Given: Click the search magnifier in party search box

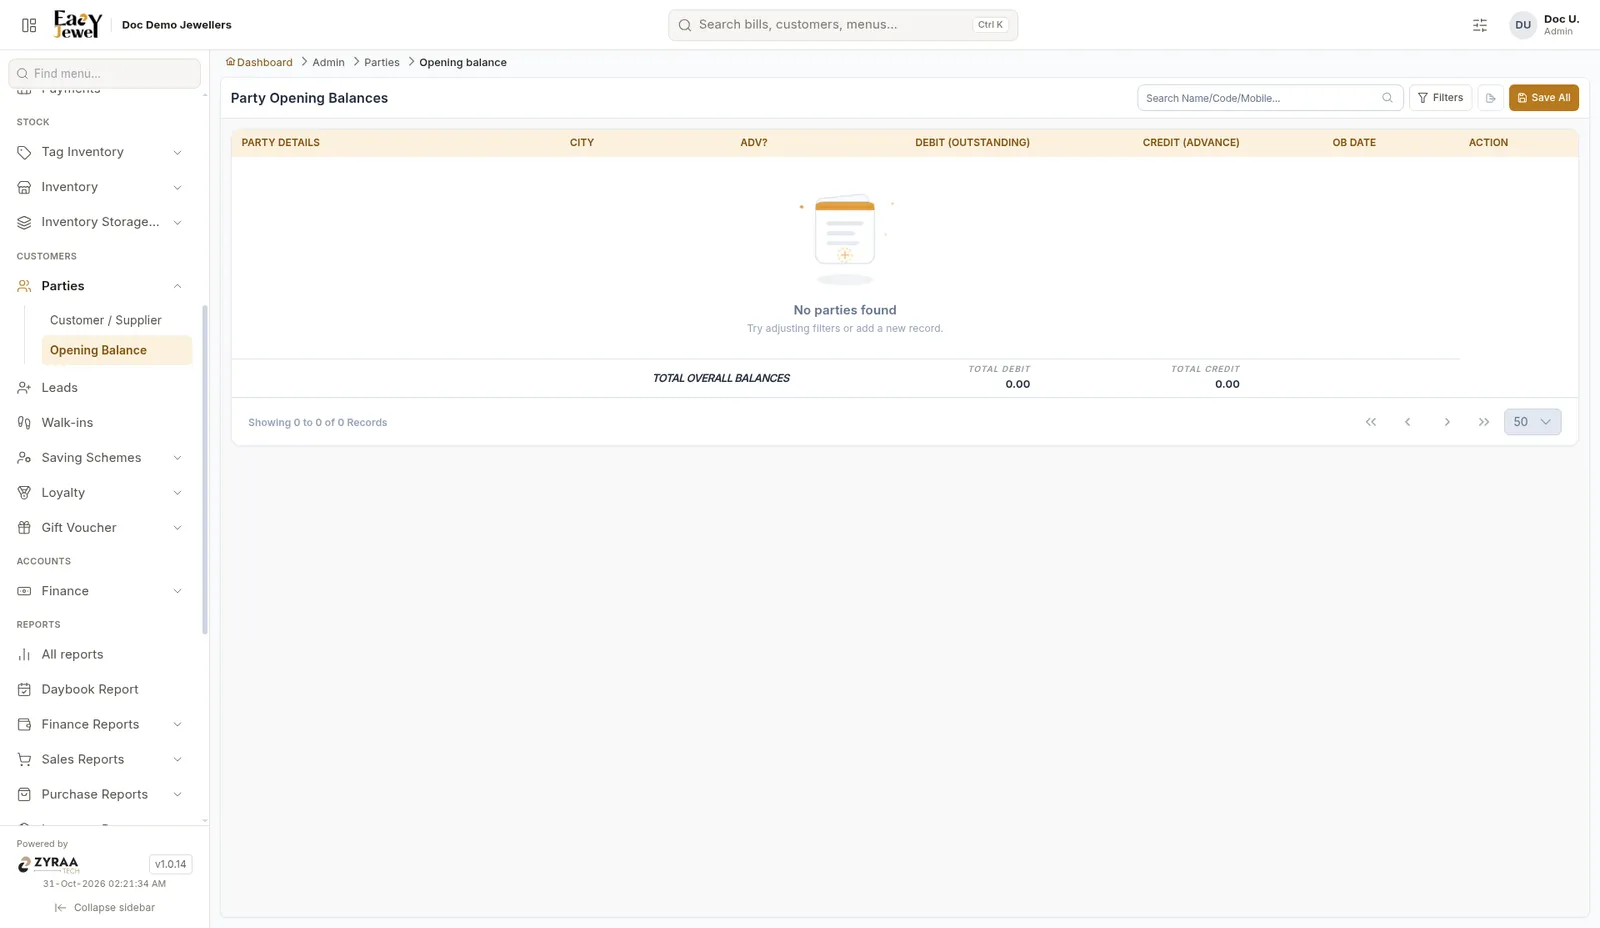Looking at the screenshot, I should (x=1387, y=98).
